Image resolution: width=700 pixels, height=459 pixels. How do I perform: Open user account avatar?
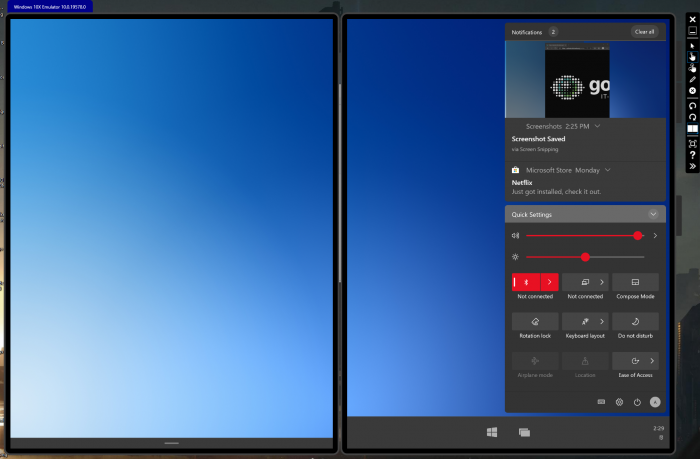click(655, 402)
